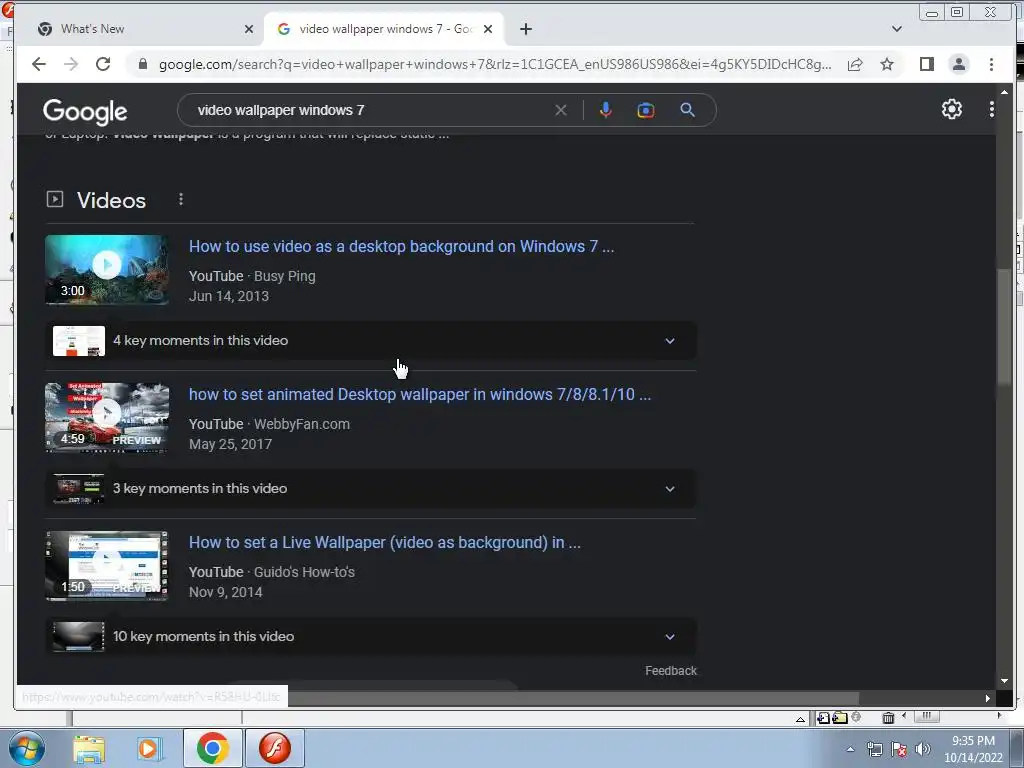The height and width of the screenshot is (768, 1024).
Task: Close the video wallpaper search tab
Action: [488, 29]
